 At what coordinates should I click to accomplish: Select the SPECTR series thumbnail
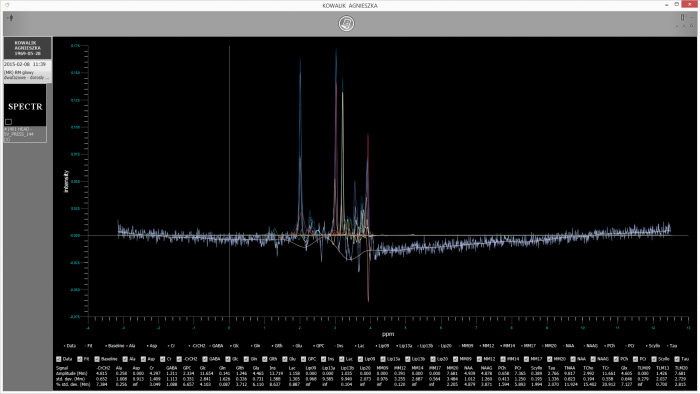(x=25, y=106)
